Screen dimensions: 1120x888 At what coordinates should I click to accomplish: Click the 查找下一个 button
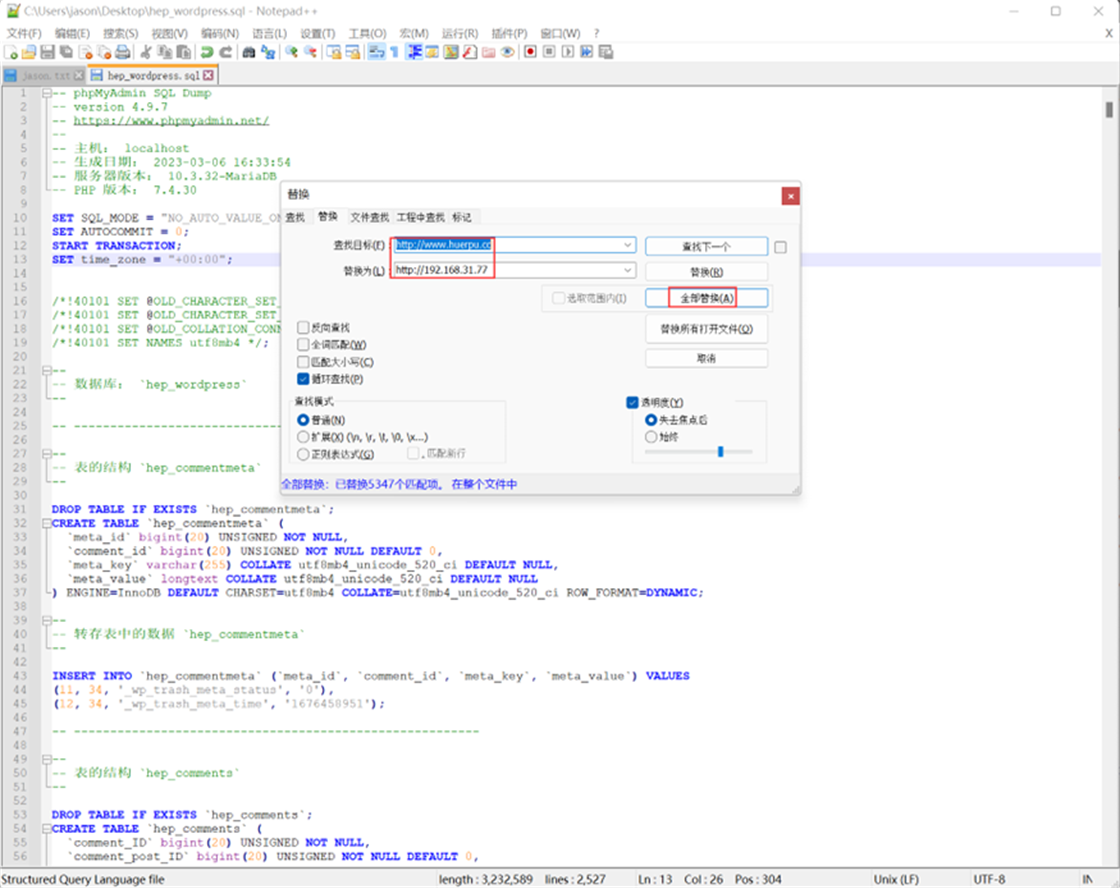(706, 246)
